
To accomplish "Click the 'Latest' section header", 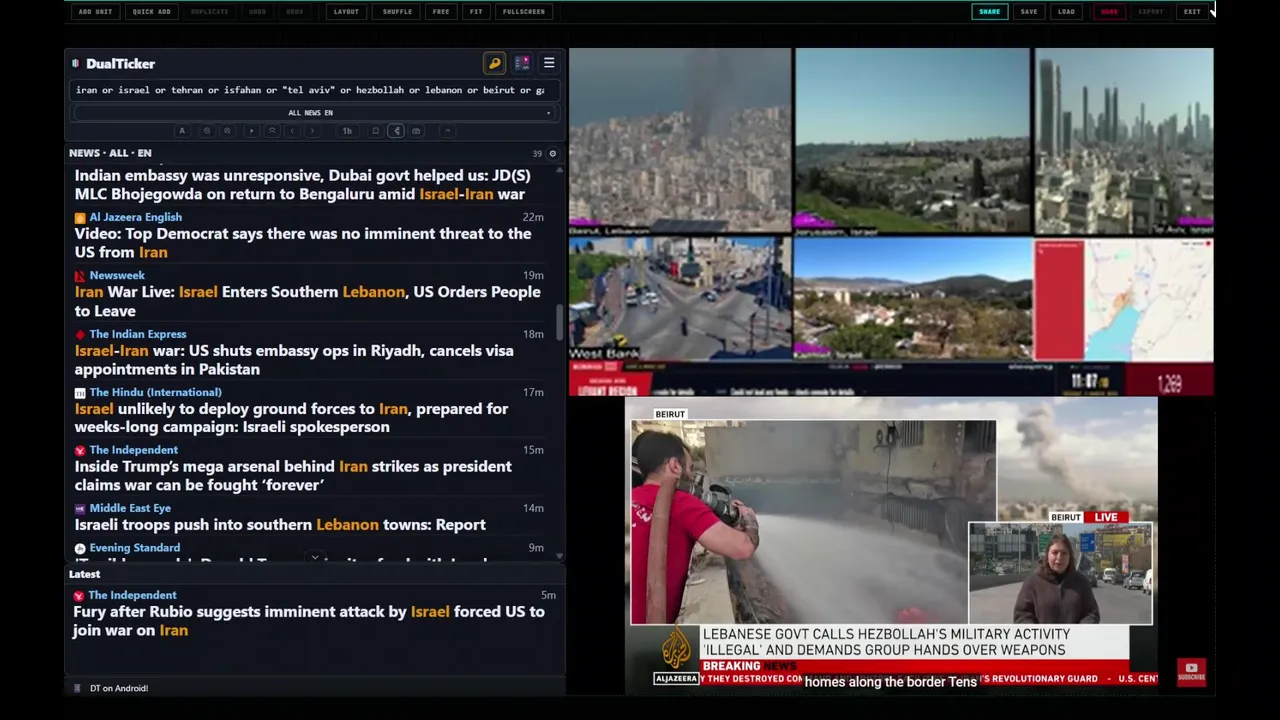I will [x=85, y=574].
